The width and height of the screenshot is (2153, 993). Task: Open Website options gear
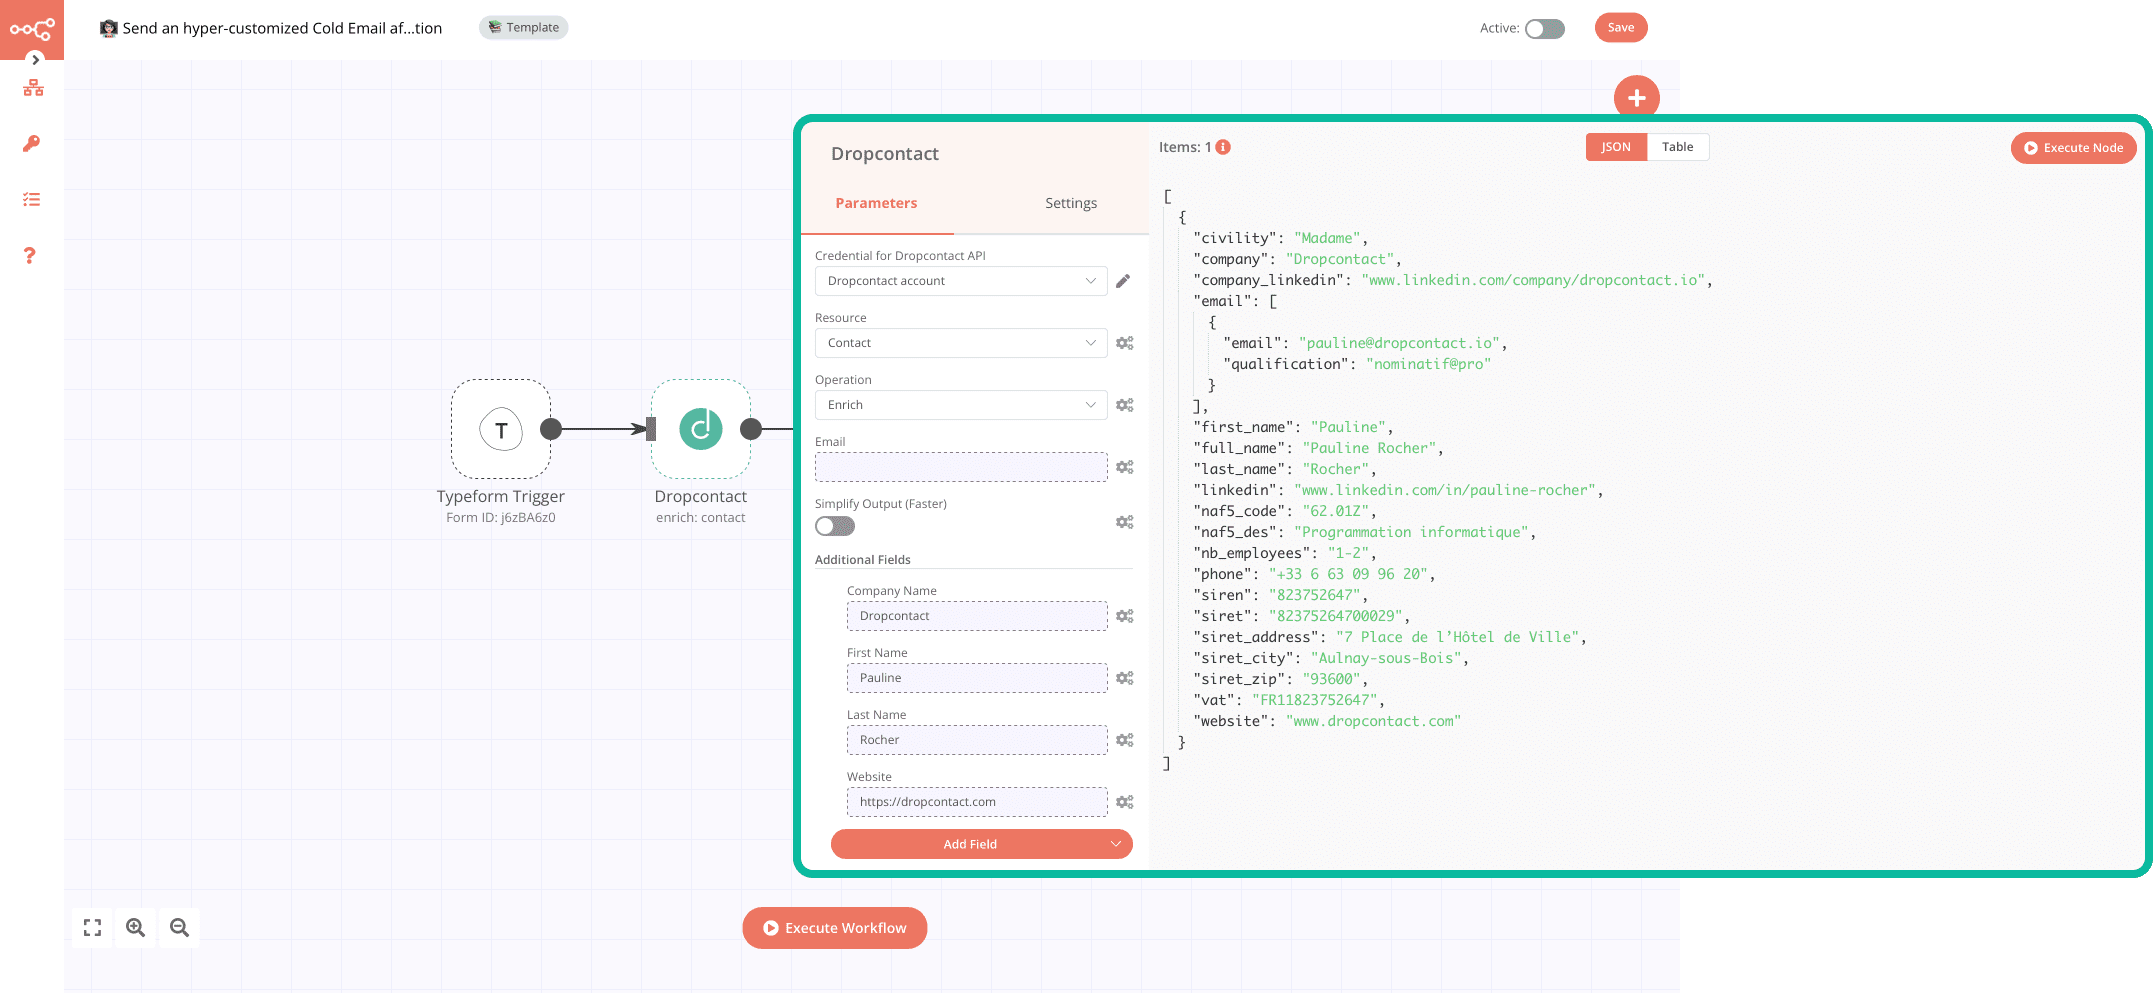1124,802
